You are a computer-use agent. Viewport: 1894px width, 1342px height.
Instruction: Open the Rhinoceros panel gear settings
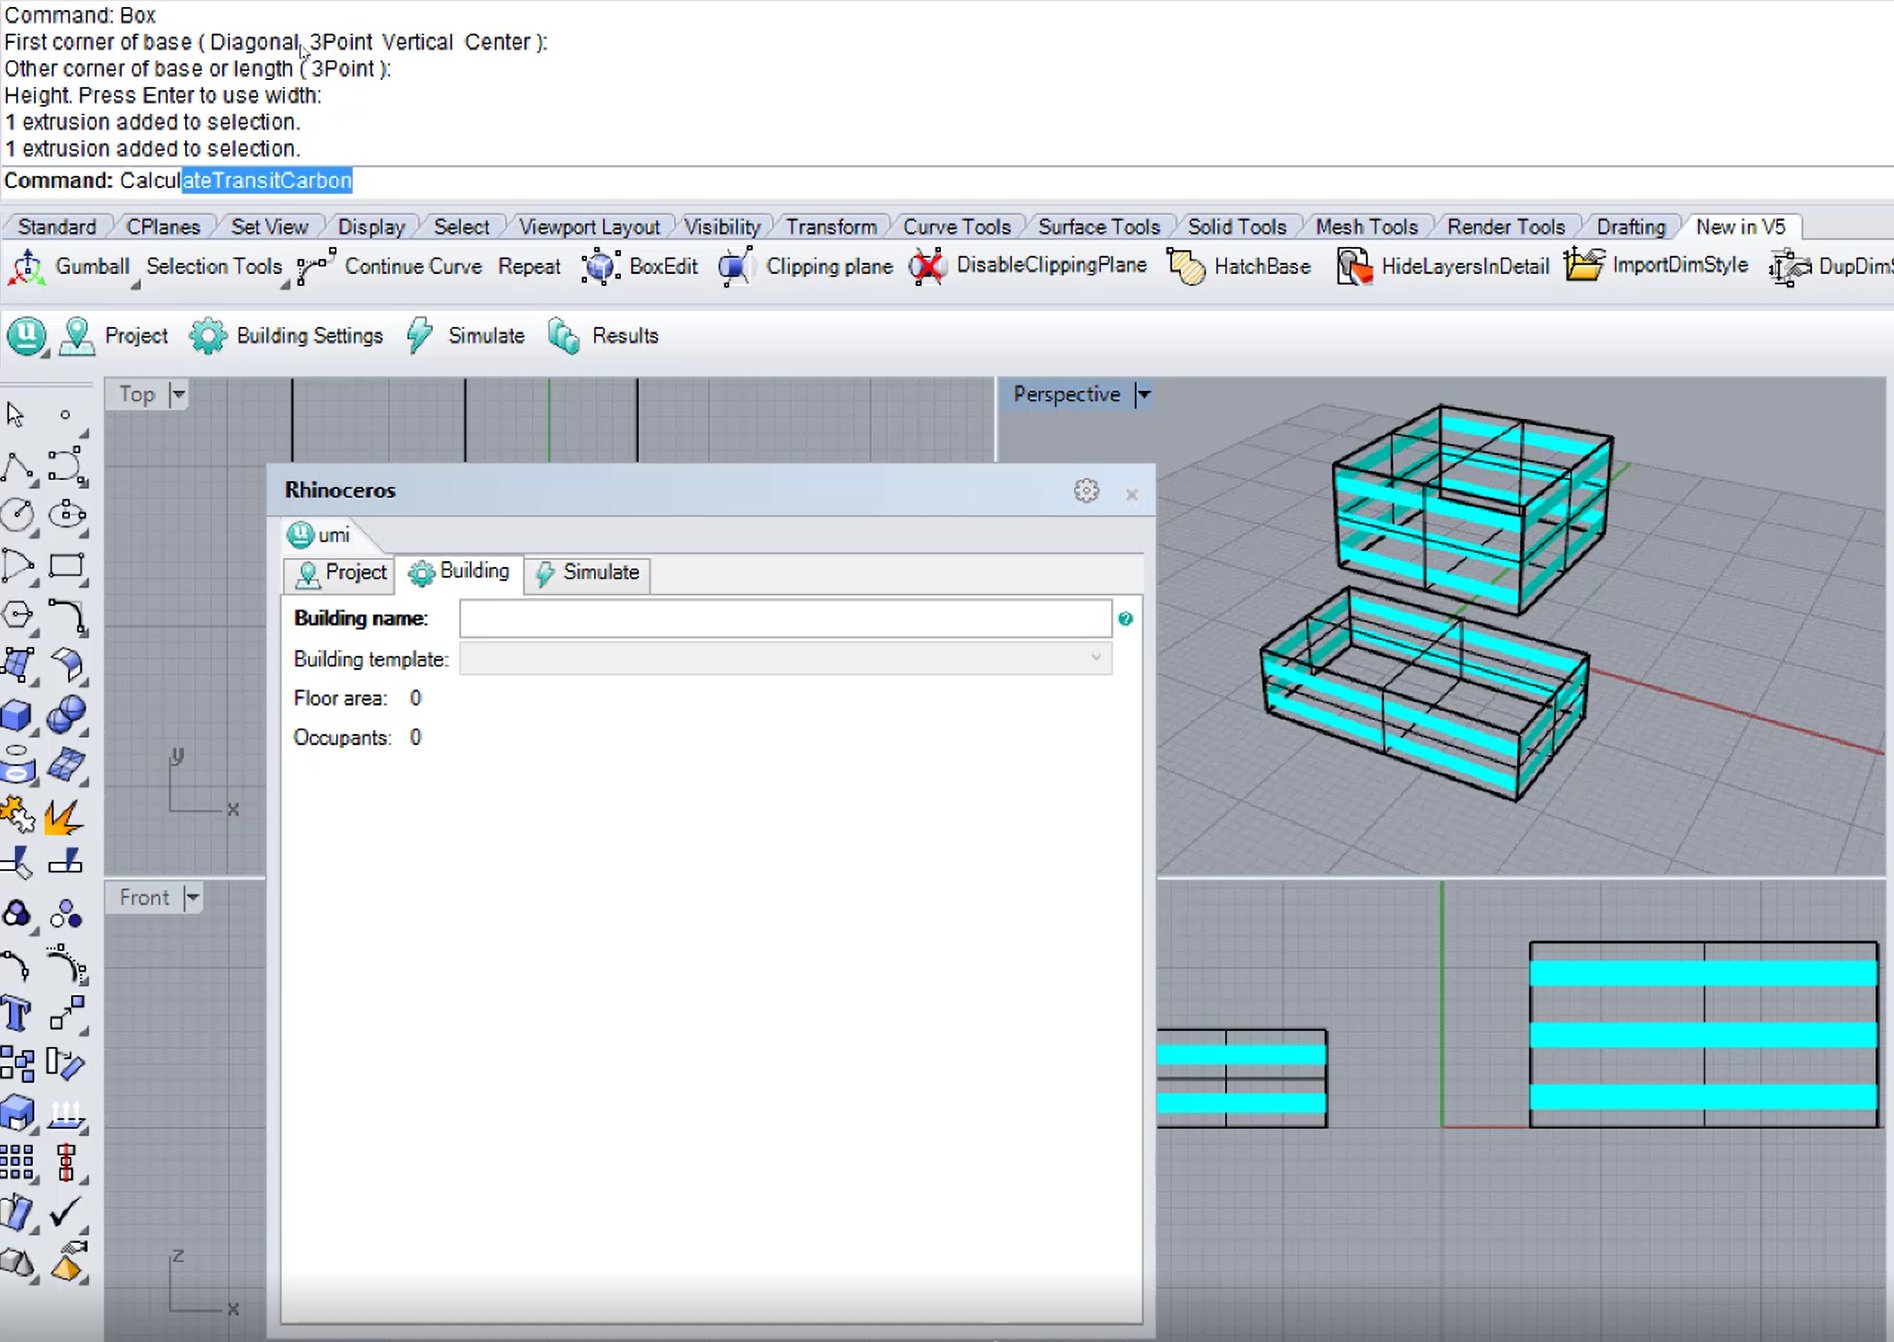coord(1086,491)
